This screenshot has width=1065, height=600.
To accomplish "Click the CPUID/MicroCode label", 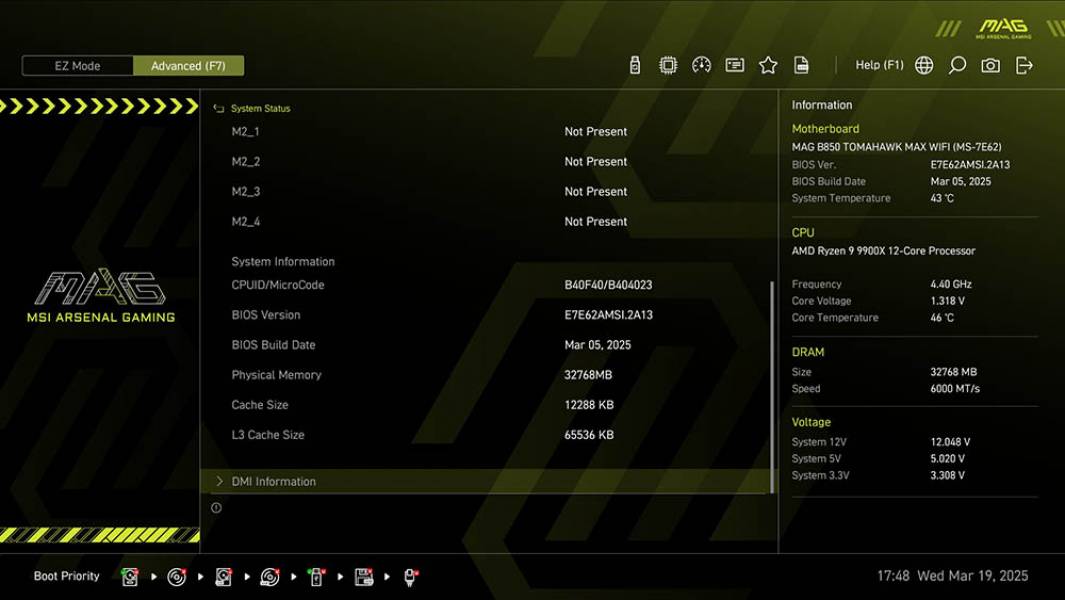I will 277,285.
